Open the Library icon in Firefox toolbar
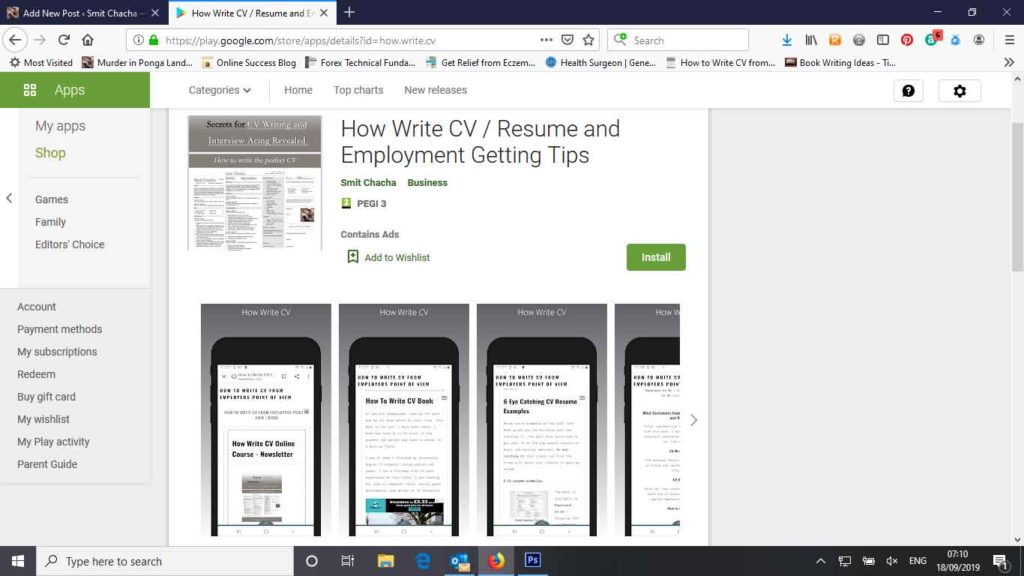Screen dimensions: 1024x576 [x=810, y=40]
